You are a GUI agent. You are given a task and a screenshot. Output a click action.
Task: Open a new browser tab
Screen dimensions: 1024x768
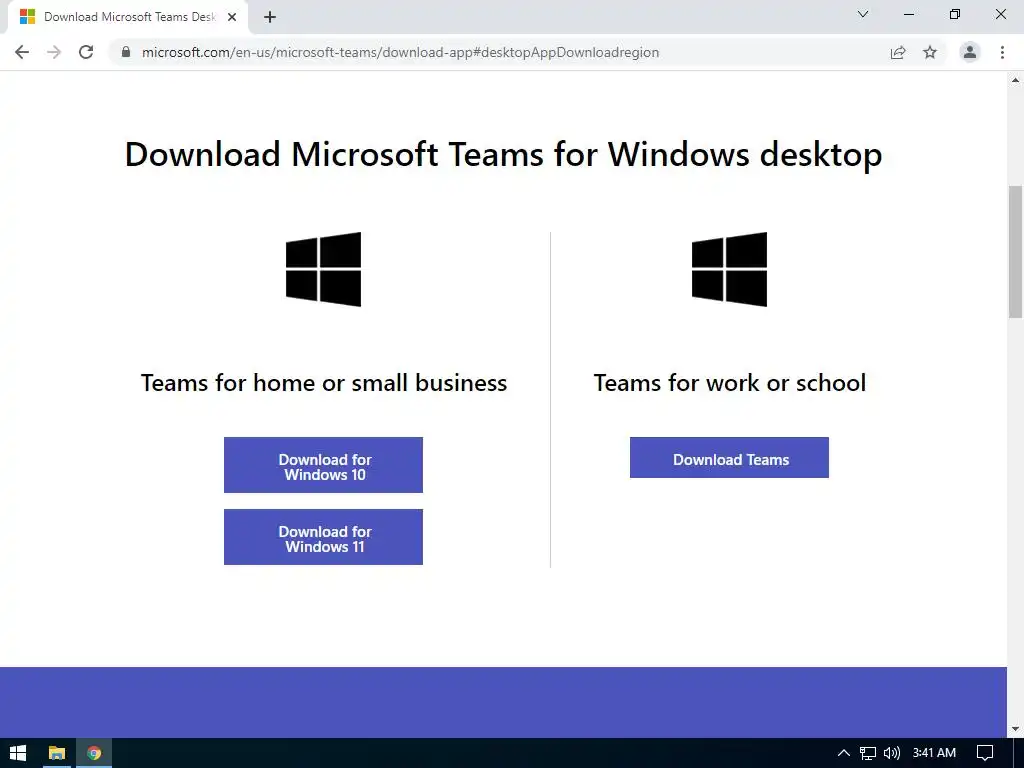(270, 17)
